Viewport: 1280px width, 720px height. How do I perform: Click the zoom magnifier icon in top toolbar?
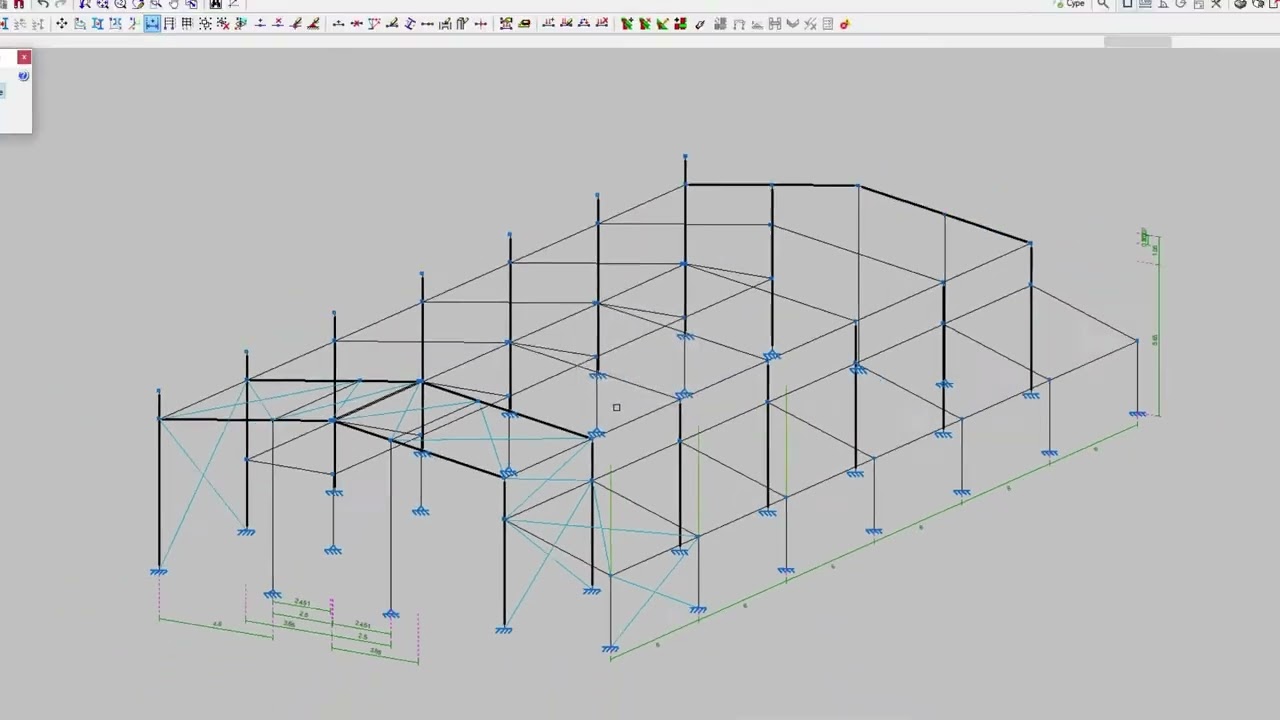click(120, 5)
